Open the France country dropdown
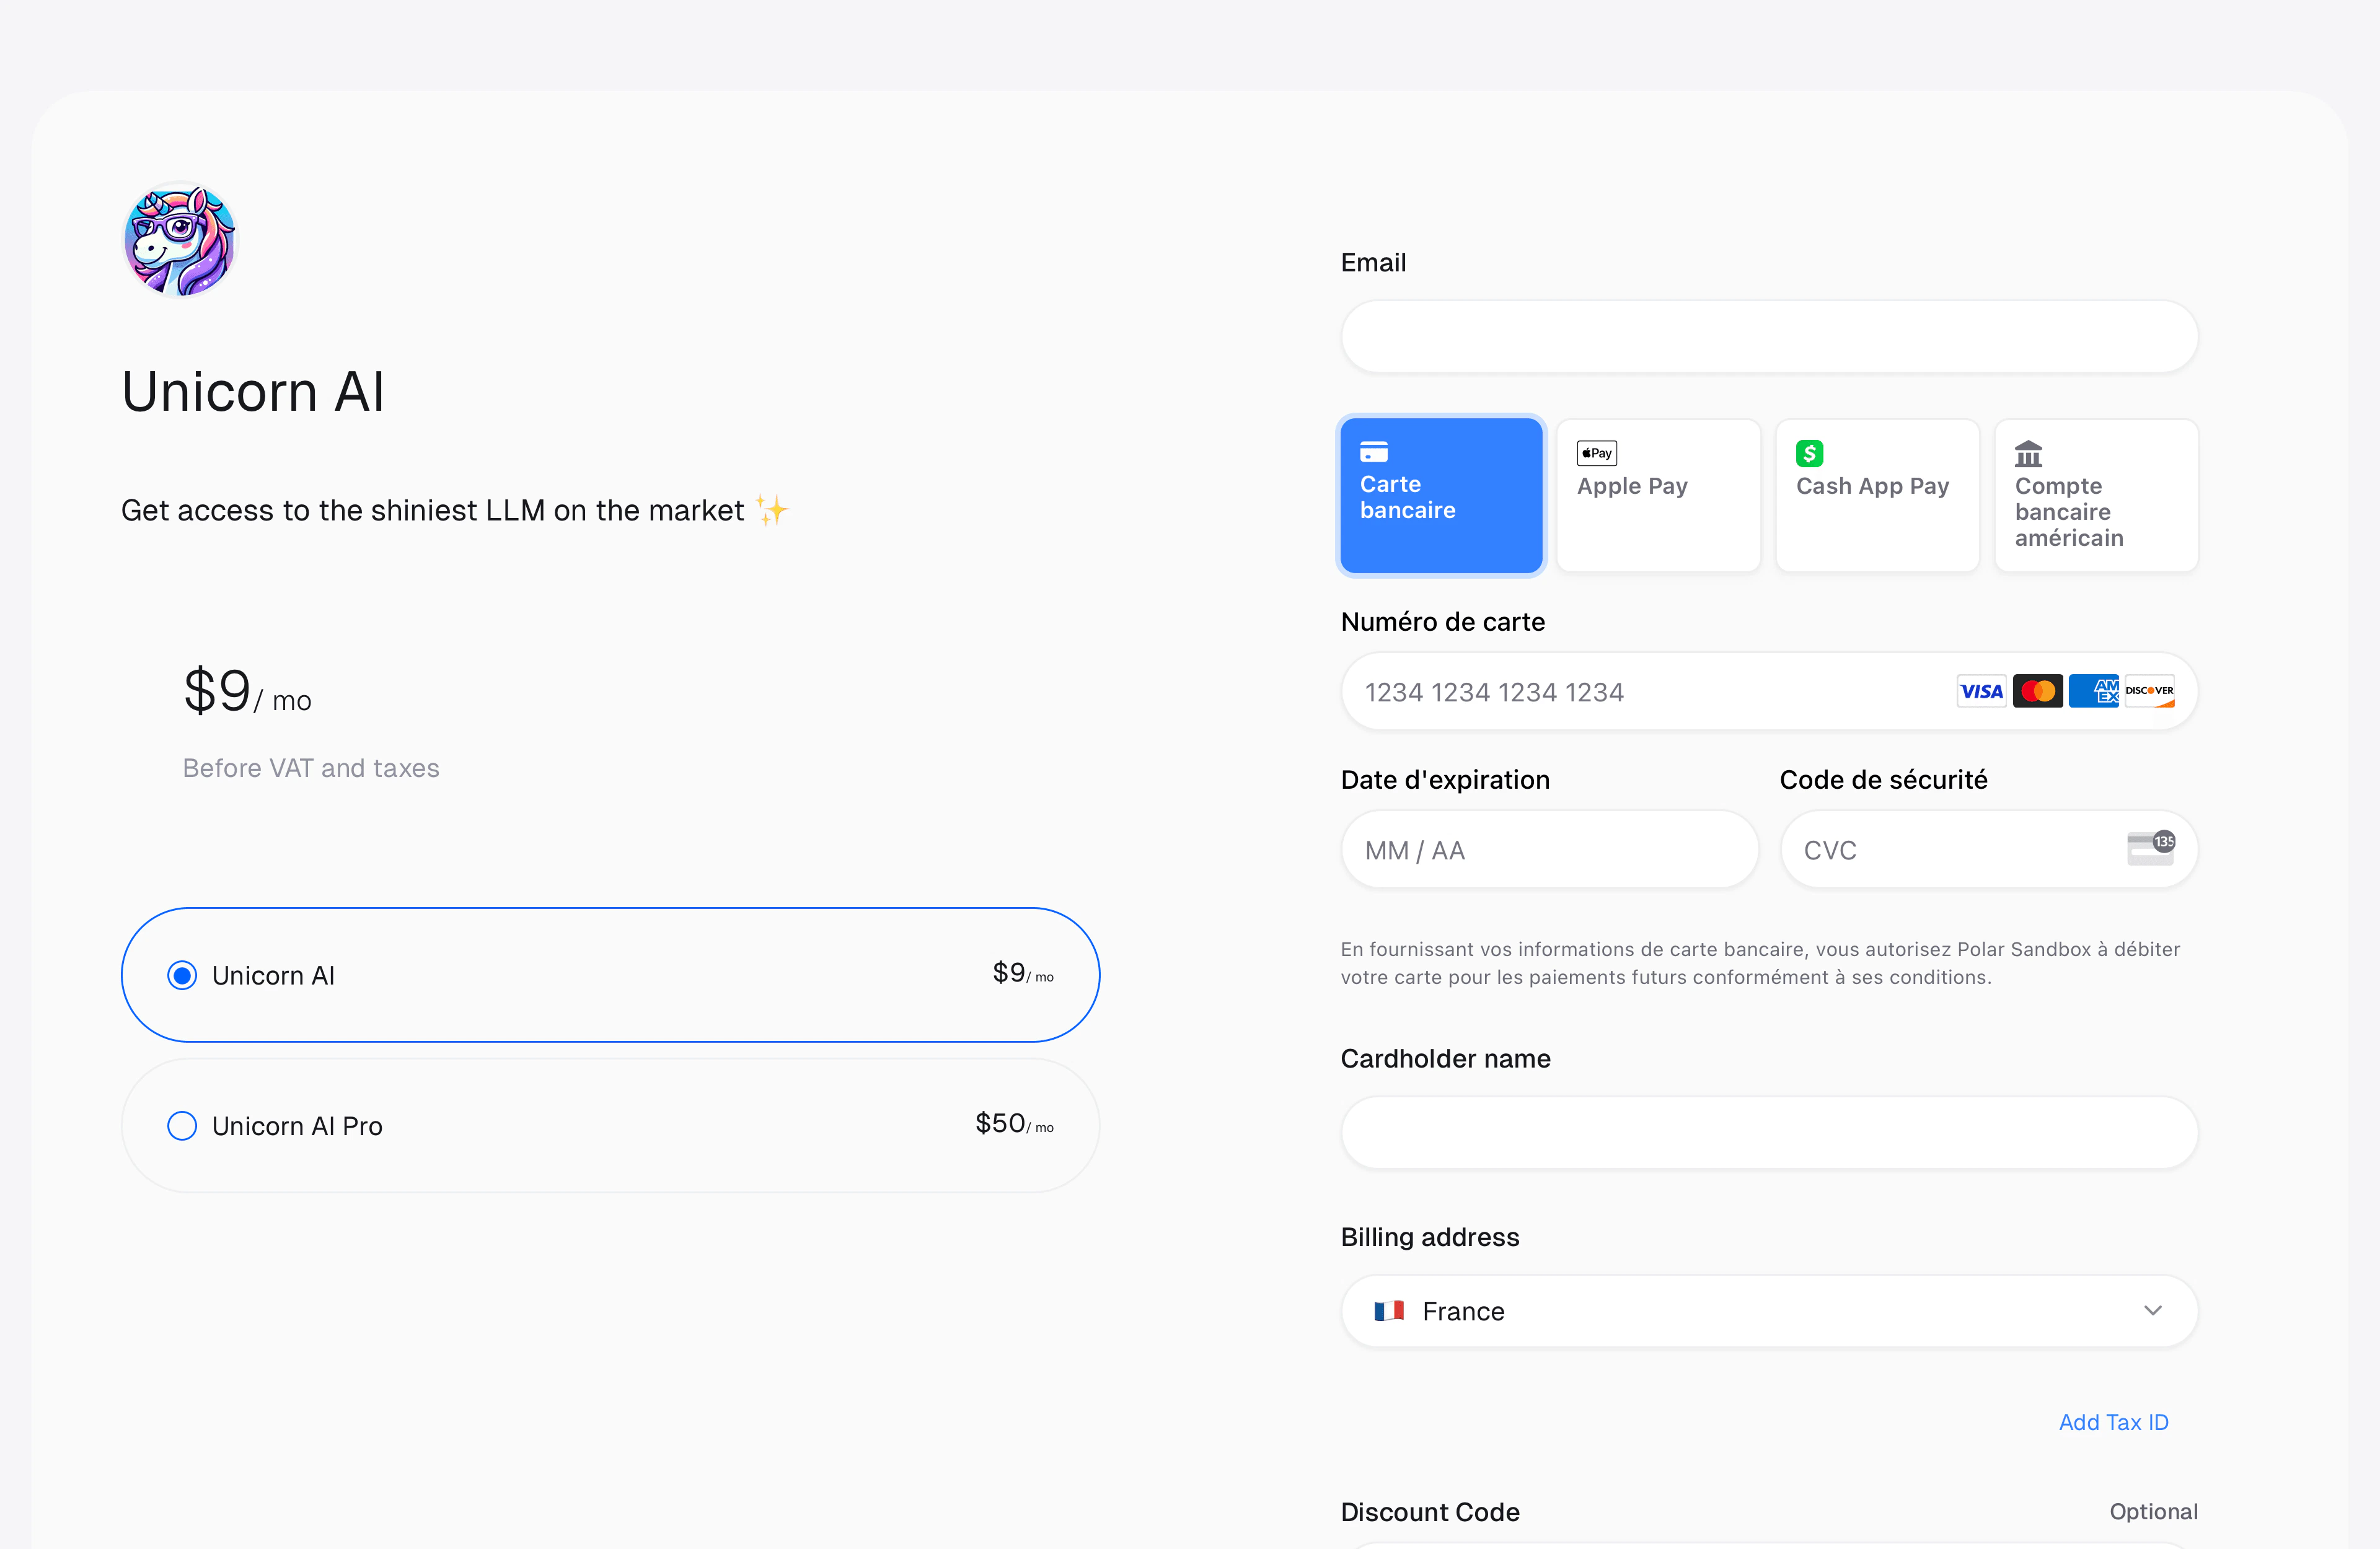The width and height of the screenshot is (2380, 1549). click(1768, 1310)
